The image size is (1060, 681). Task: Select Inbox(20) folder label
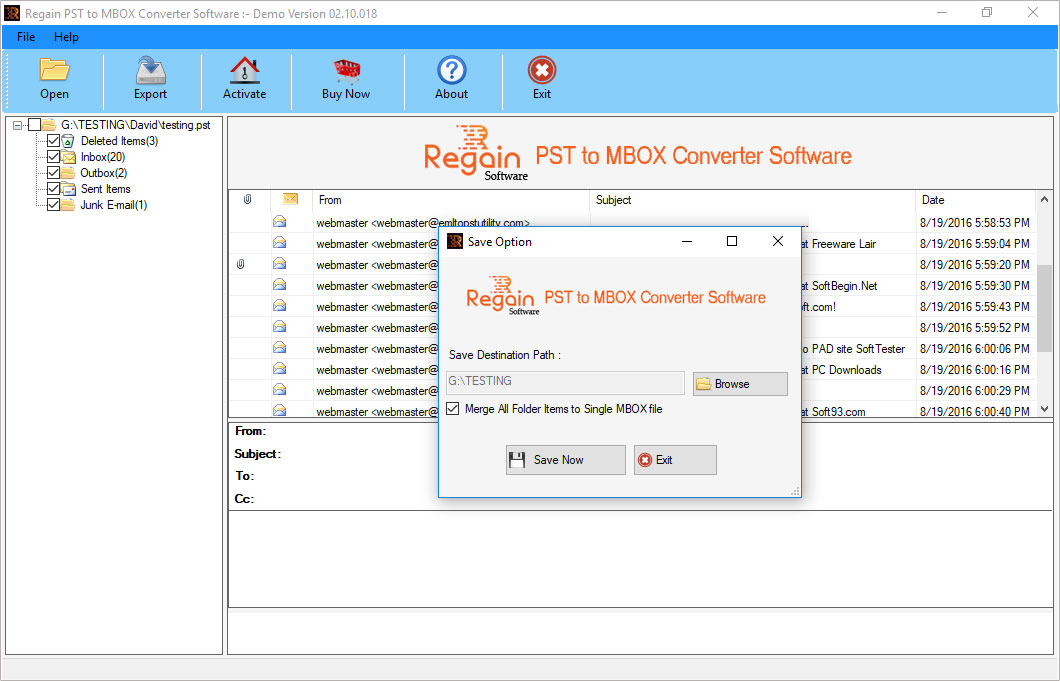tap(103, 157)
